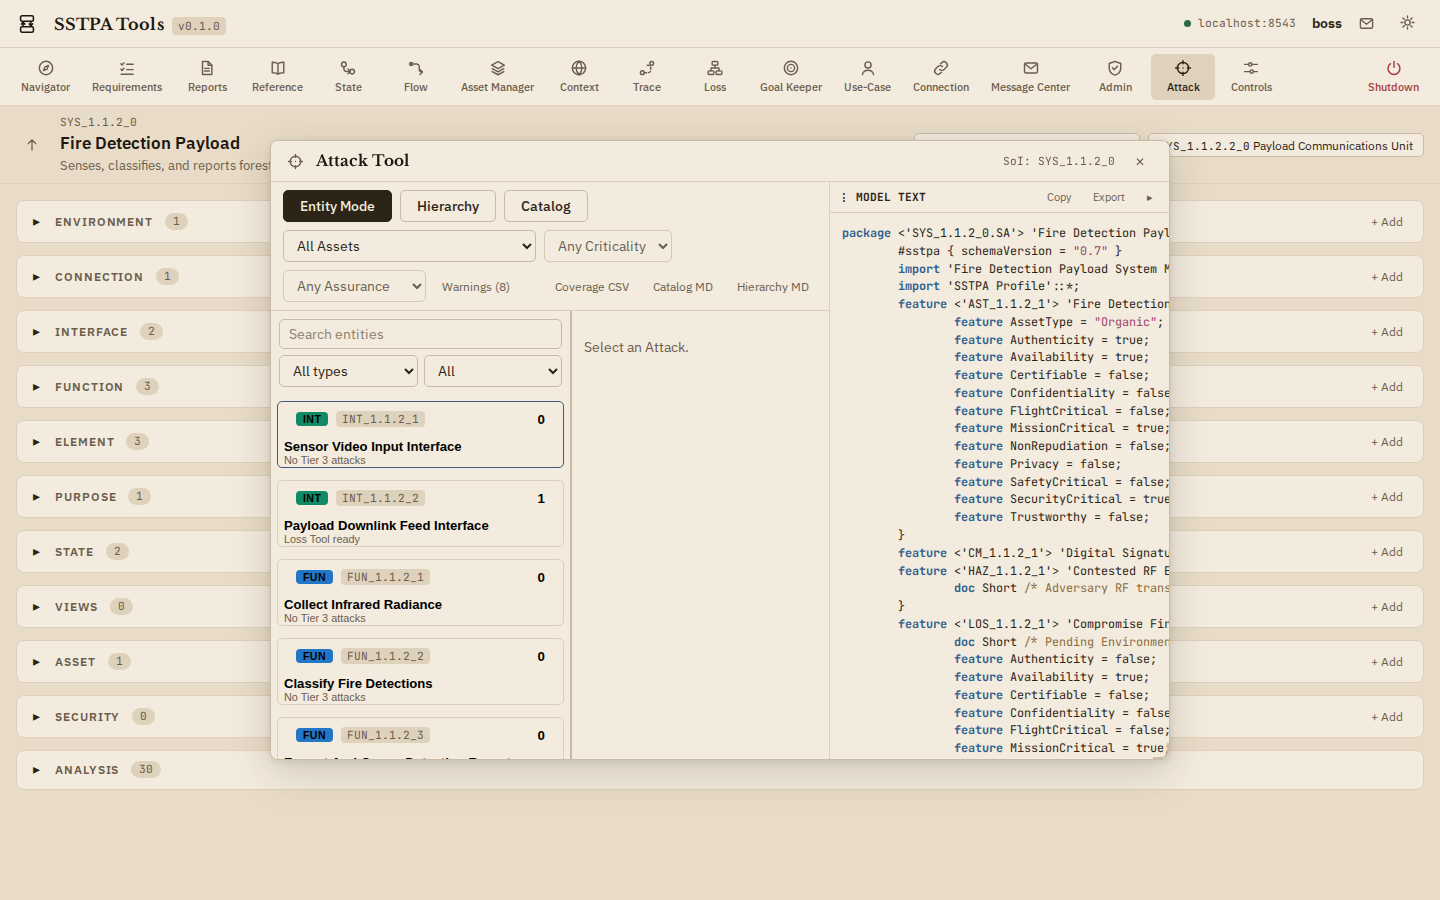Open the Any Criticality dropdown
This screenshot has width=1440, height=900.
pos(608,246)
